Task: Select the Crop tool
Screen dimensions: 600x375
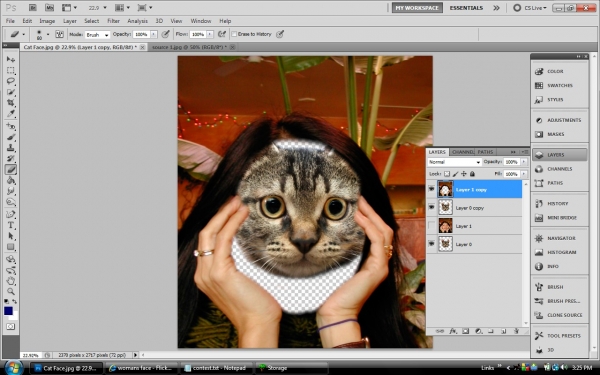Action: [11, 103]
